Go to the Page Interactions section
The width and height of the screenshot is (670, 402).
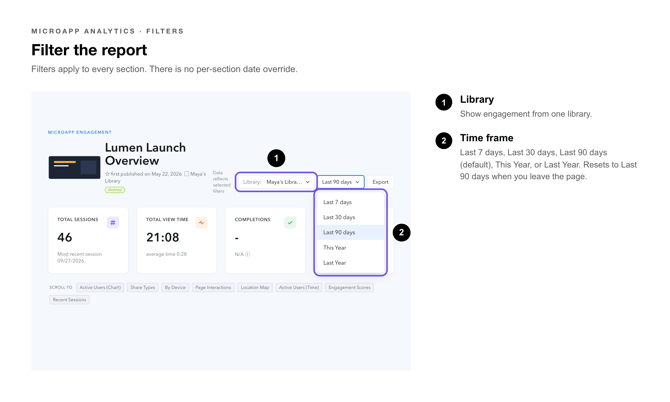213,288
